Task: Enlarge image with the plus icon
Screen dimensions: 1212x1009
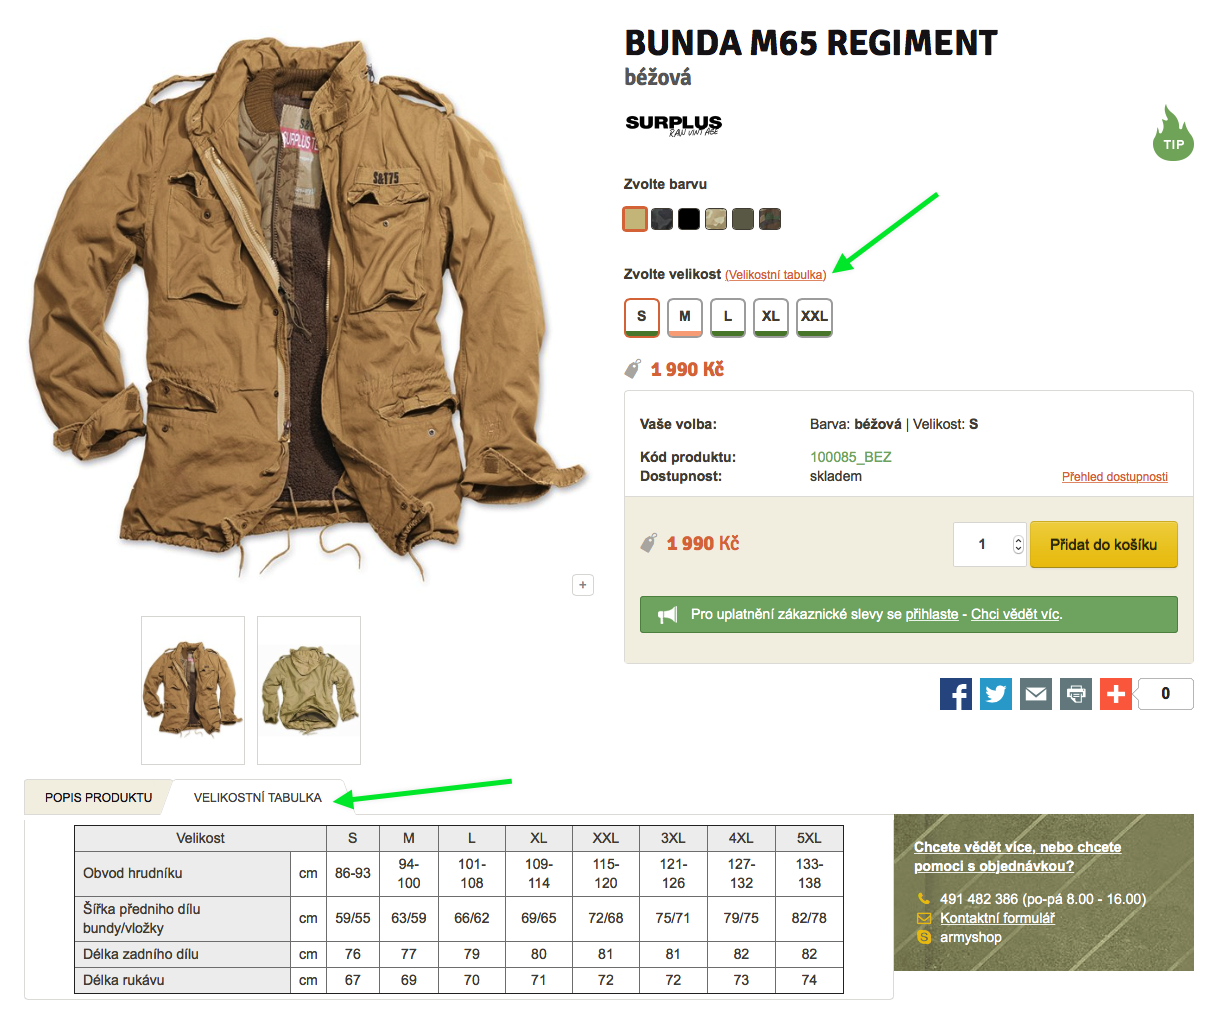Action: click(x=583, y=585)
